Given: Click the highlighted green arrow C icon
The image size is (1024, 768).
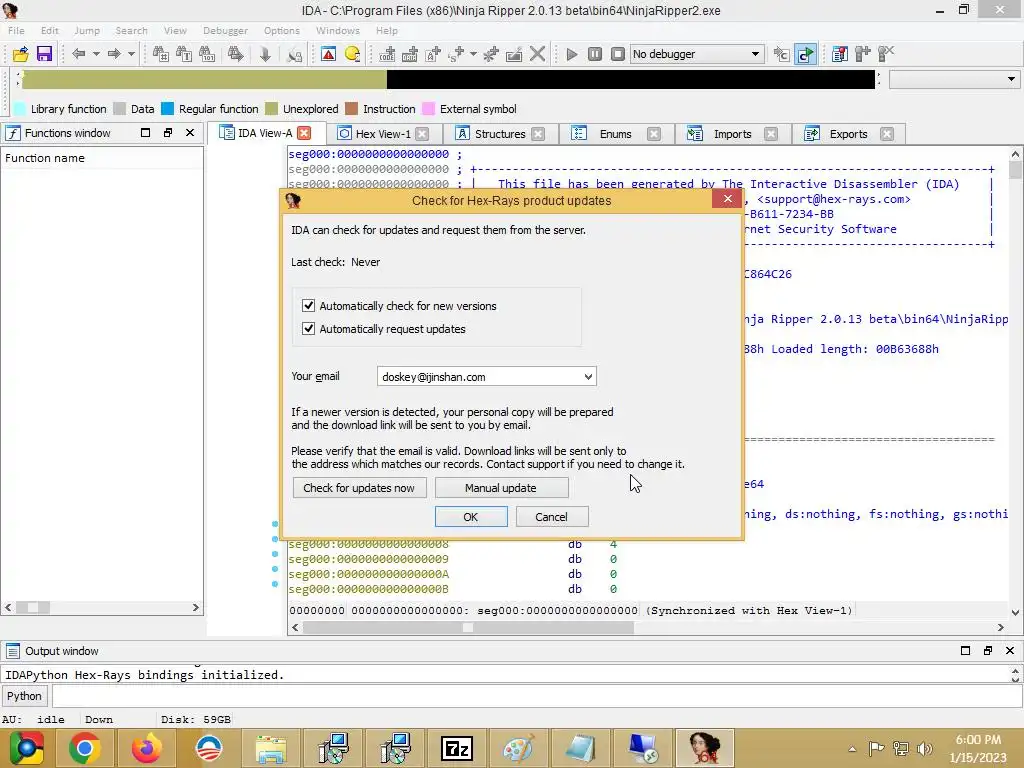Looking at the screenshot, I should click(805, 54).
